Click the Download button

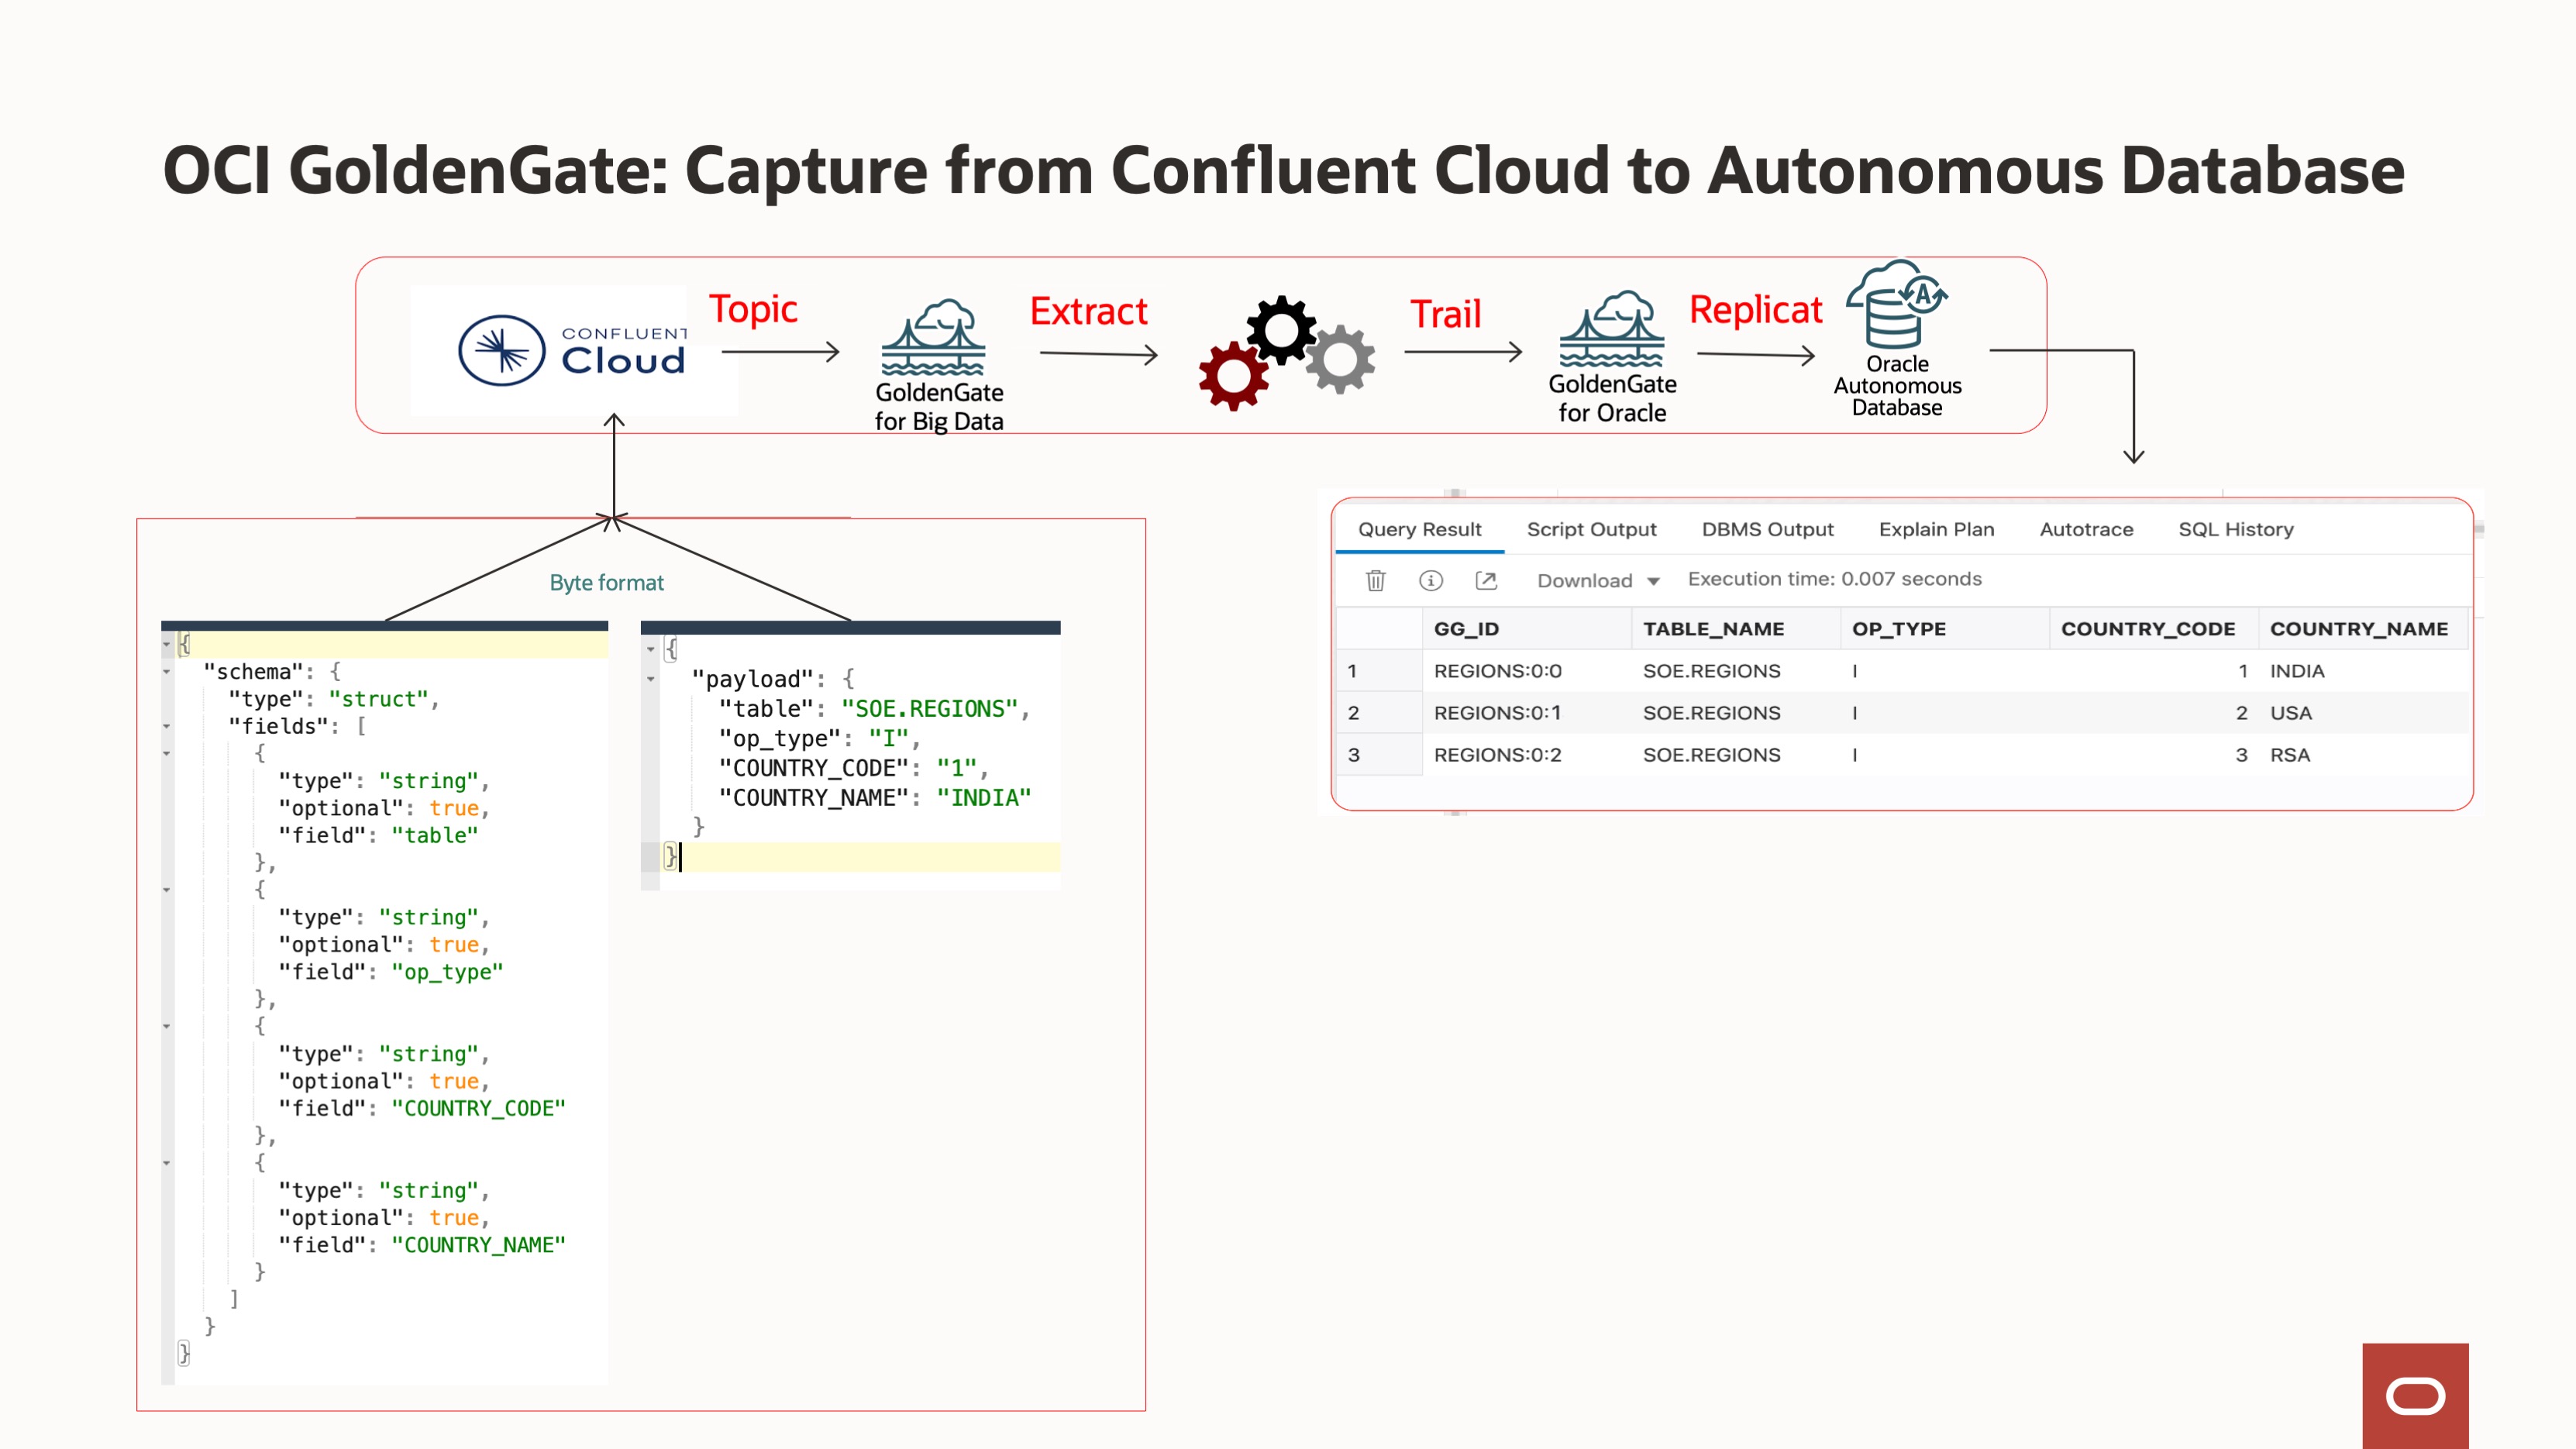(x=1583, y=580)
